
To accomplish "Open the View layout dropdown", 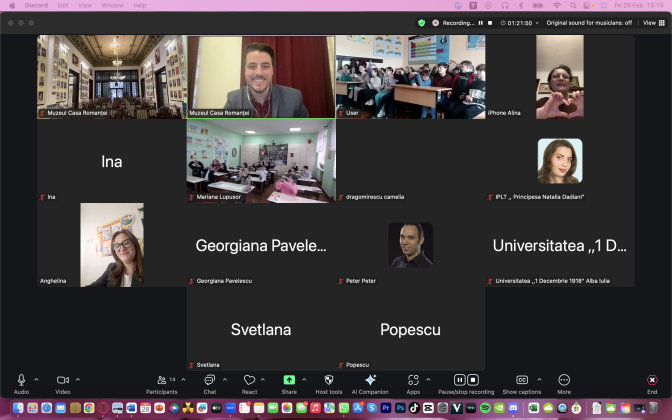I will tap(648, 22).
